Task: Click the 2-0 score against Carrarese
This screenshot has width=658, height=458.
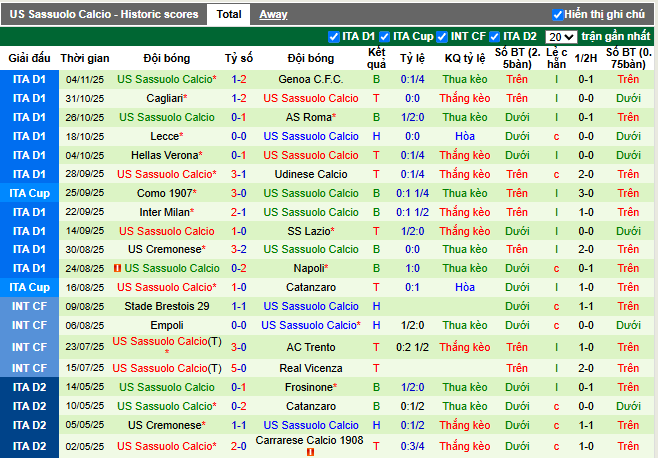Action: pyautogui.click(x=239, y=446)
